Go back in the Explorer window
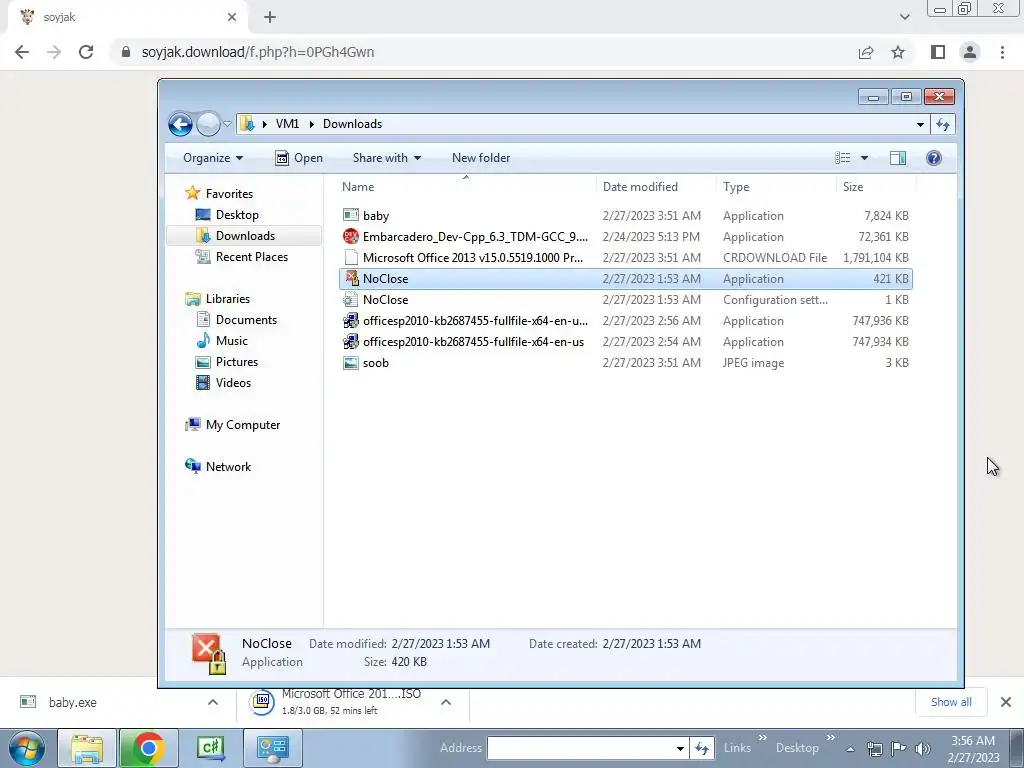The width and height of the screenshot is (1024, 768). coord(180,124)
